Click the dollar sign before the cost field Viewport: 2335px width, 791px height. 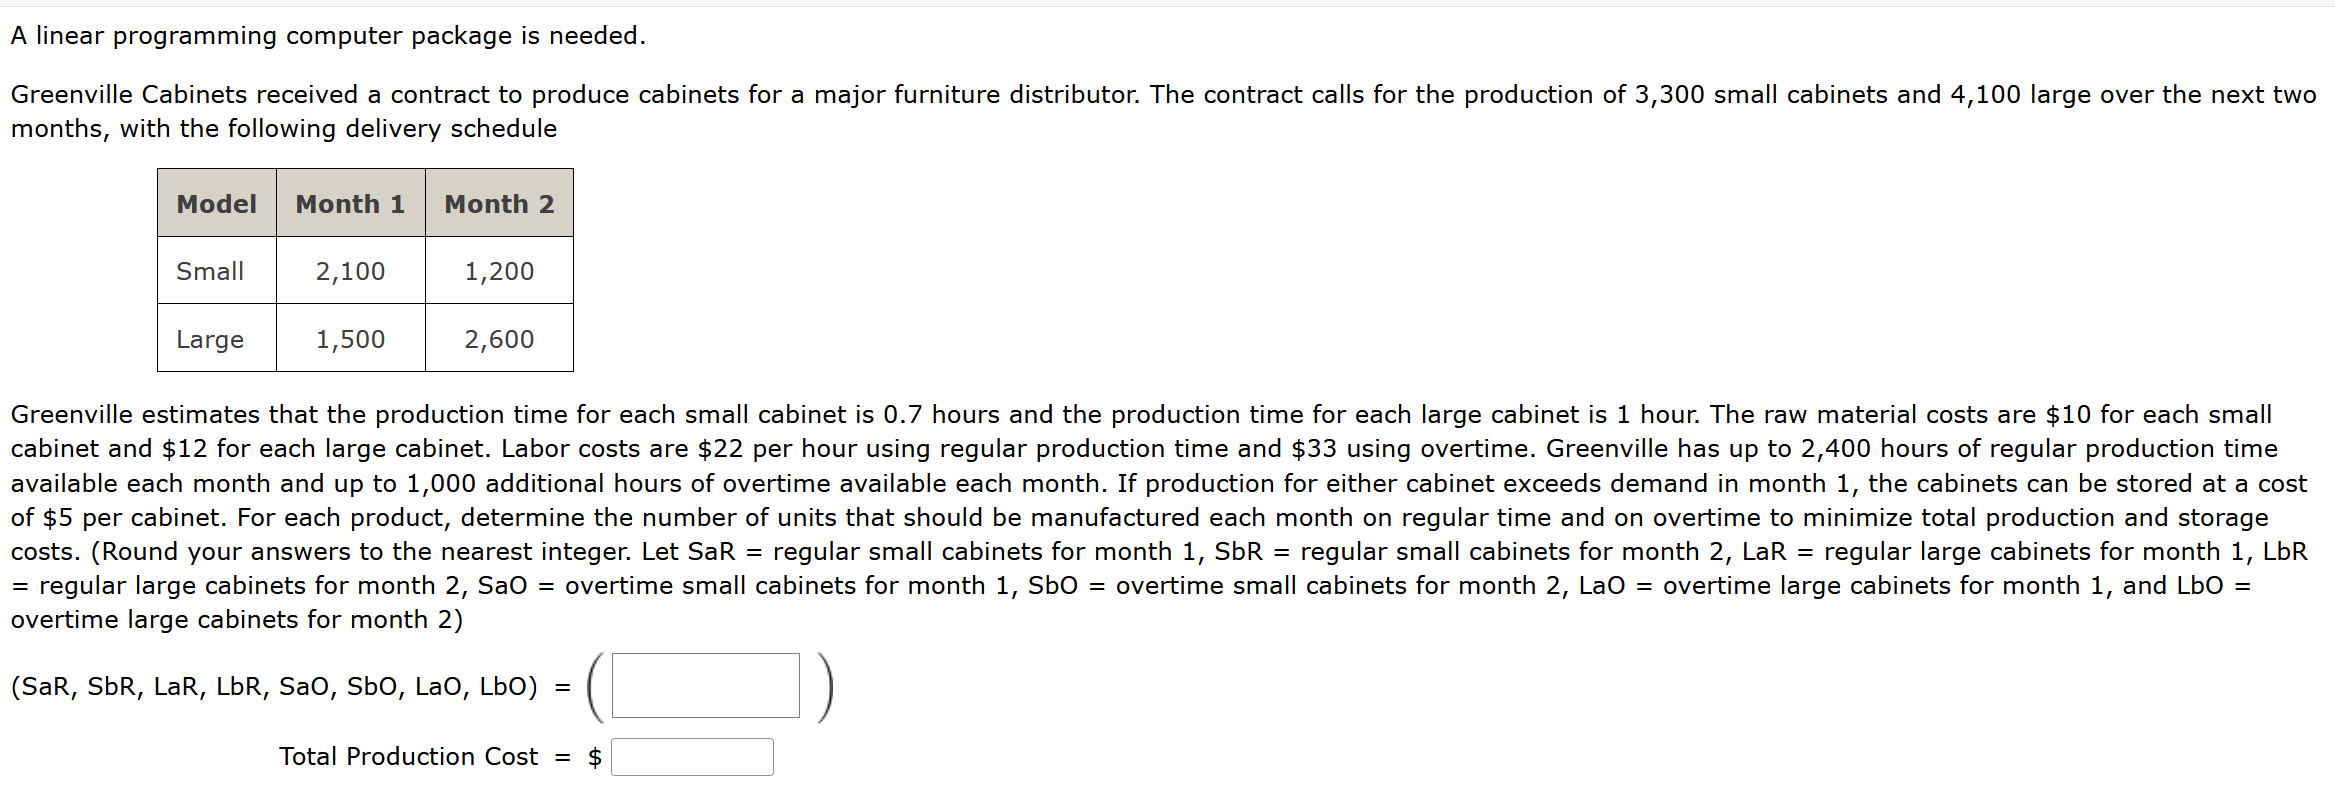point(595,757)
